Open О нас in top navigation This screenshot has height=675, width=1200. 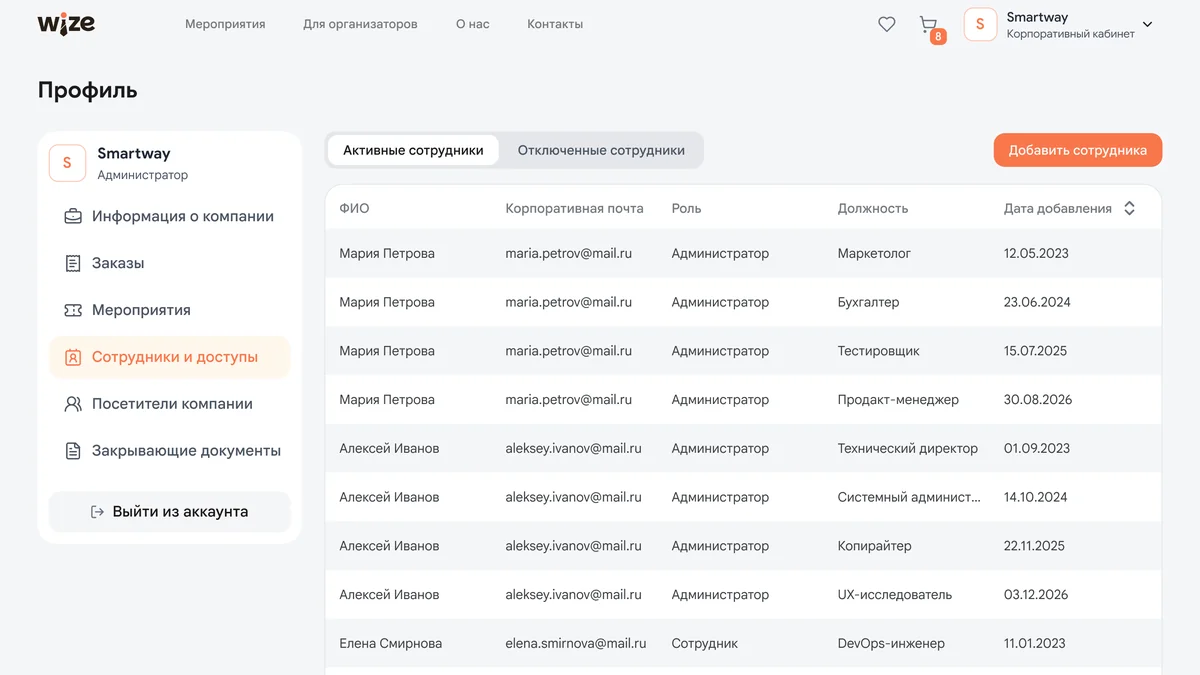click(x=473, y=24)
